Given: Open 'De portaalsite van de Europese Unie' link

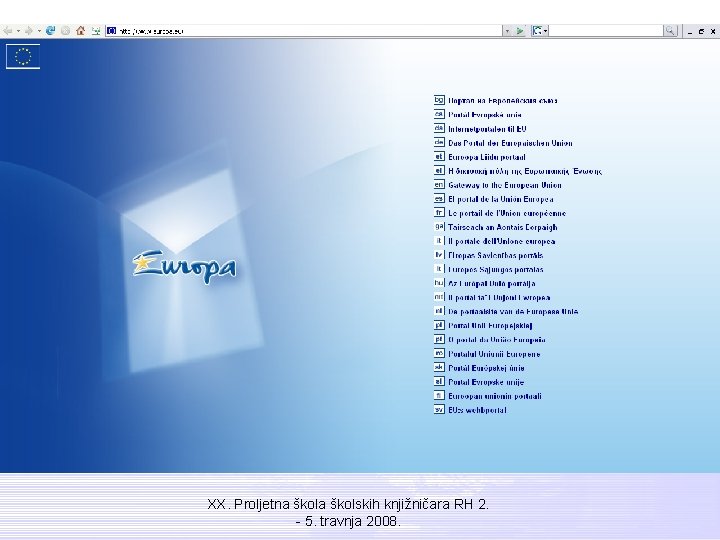Looking at the screenshot, I should [x=513, y=312].
